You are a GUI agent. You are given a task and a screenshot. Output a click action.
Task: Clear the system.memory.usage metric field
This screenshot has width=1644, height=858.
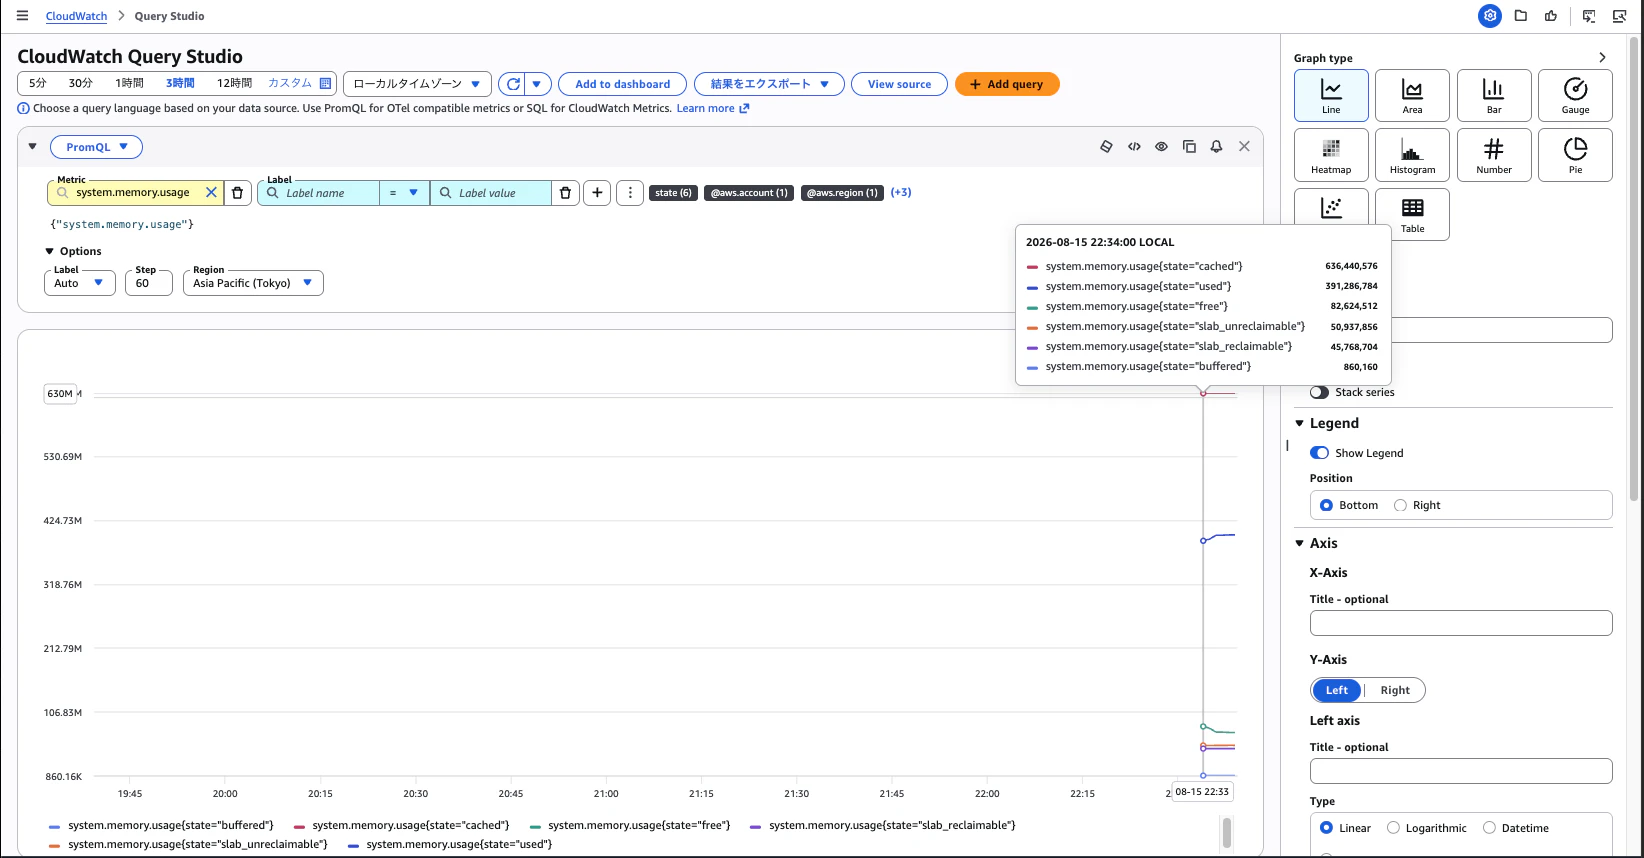tap(211, 193)
